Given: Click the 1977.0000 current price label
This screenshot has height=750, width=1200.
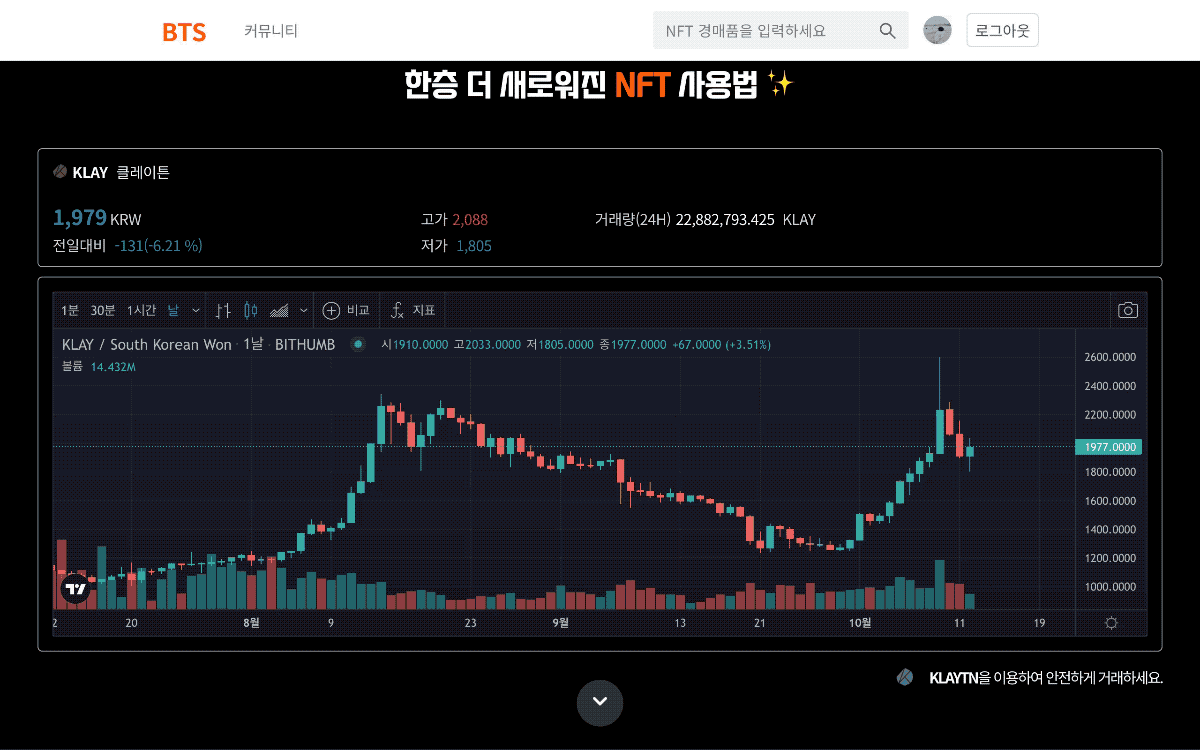Looking at the screenshot, I should (1109, 447).
